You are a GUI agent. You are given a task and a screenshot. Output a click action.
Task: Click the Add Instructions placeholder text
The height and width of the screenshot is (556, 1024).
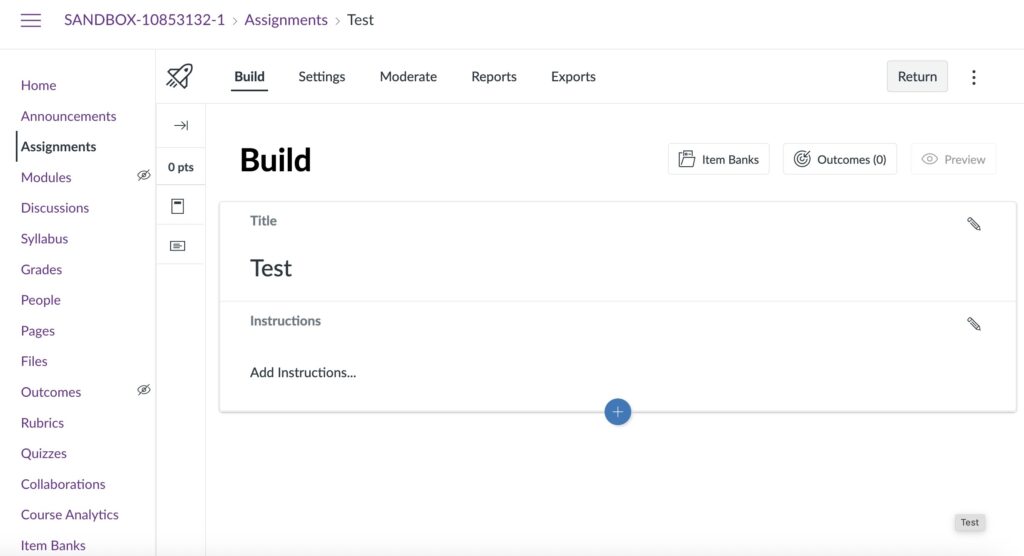pyautogui.click(x=303, y=373)
